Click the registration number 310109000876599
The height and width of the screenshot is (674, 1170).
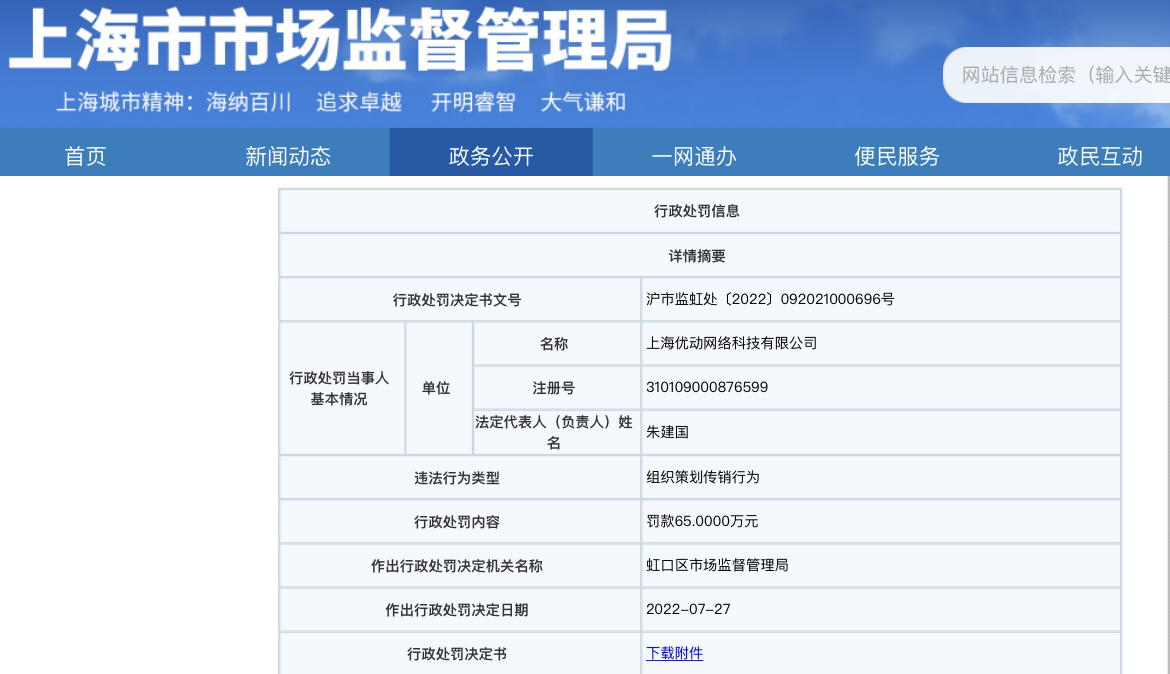[707, 387]
